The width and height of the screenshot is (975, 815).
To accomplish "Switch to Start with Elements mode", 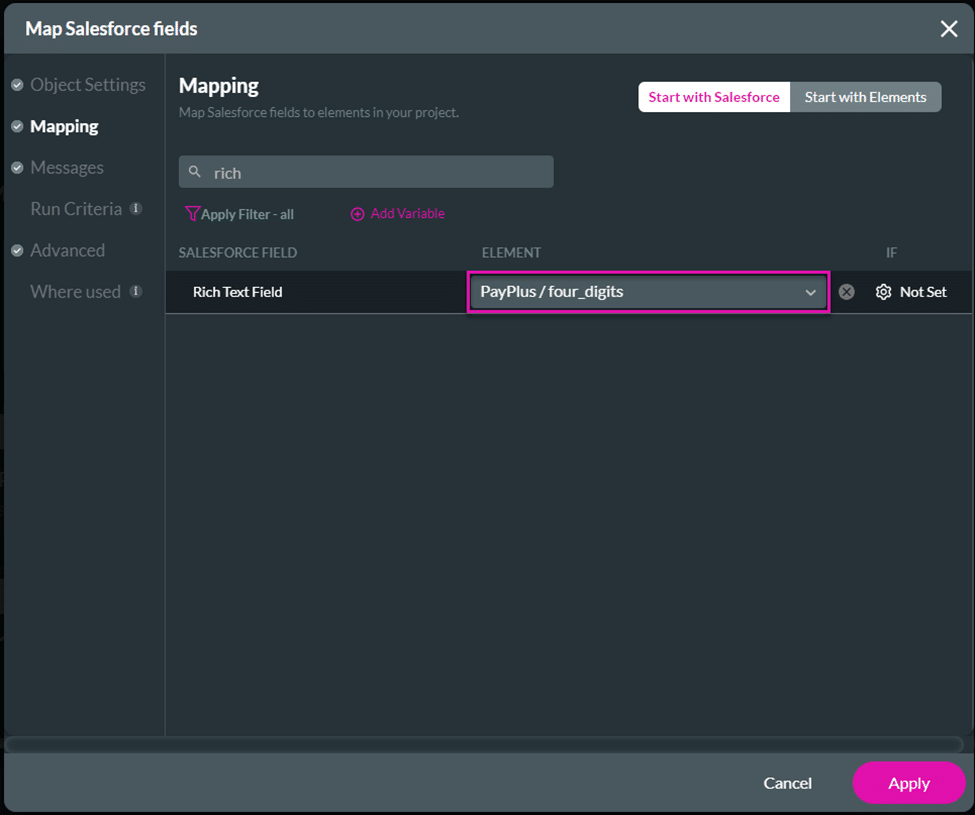I will (x=865, y=97).
